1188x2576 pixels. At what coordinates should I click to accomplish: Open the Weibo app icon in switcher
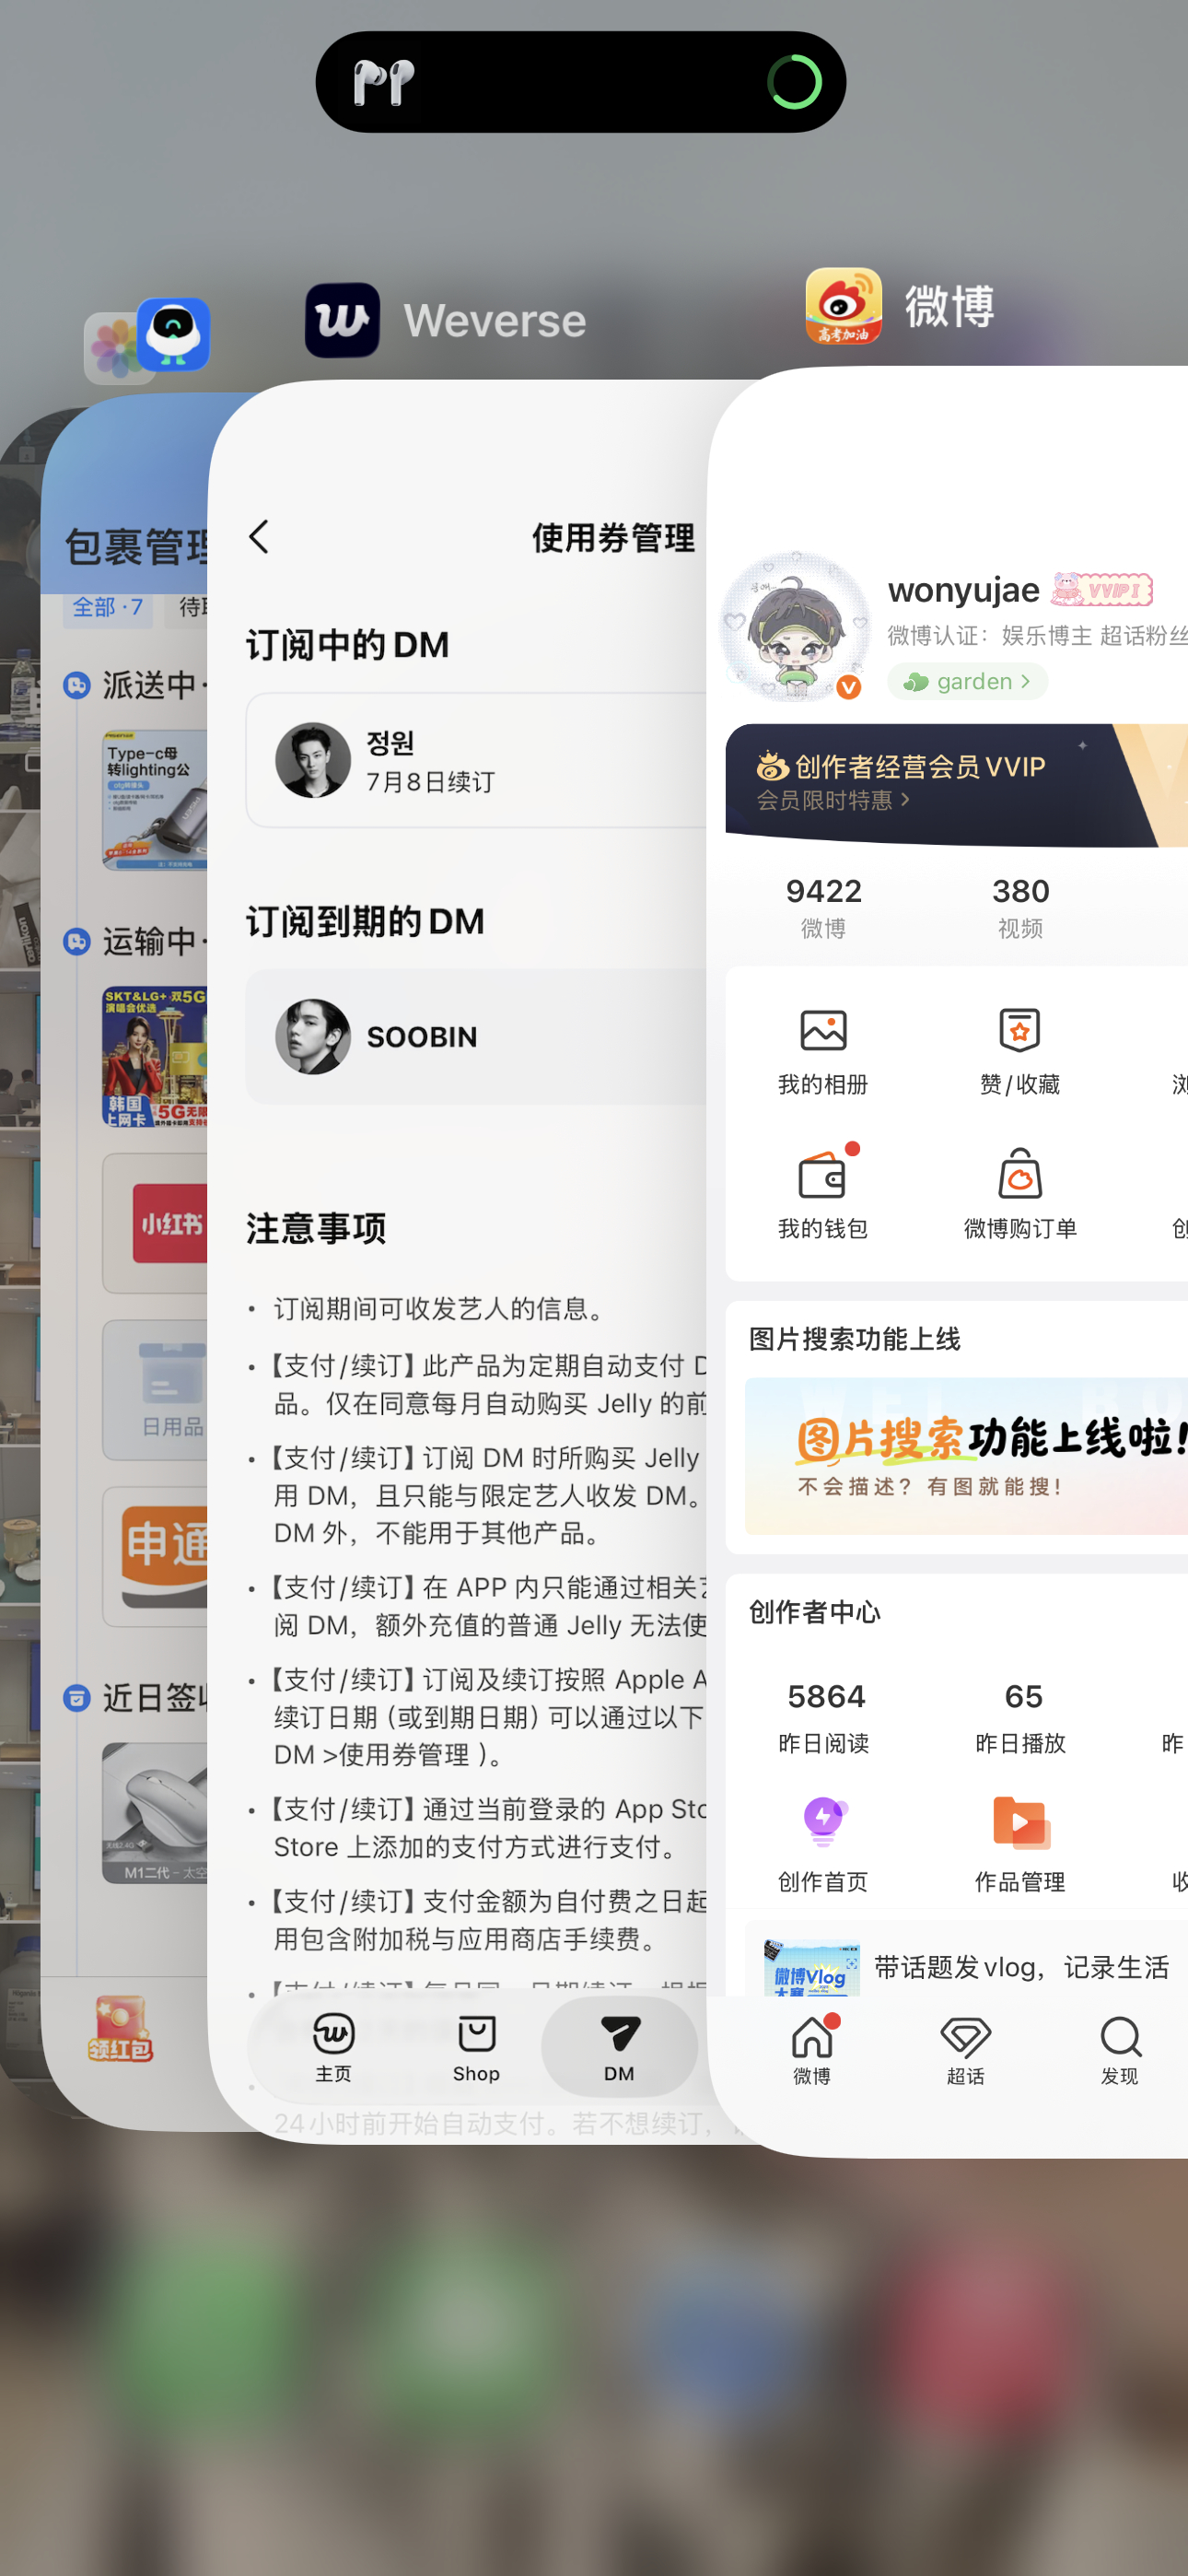click(x=843, y=305)
